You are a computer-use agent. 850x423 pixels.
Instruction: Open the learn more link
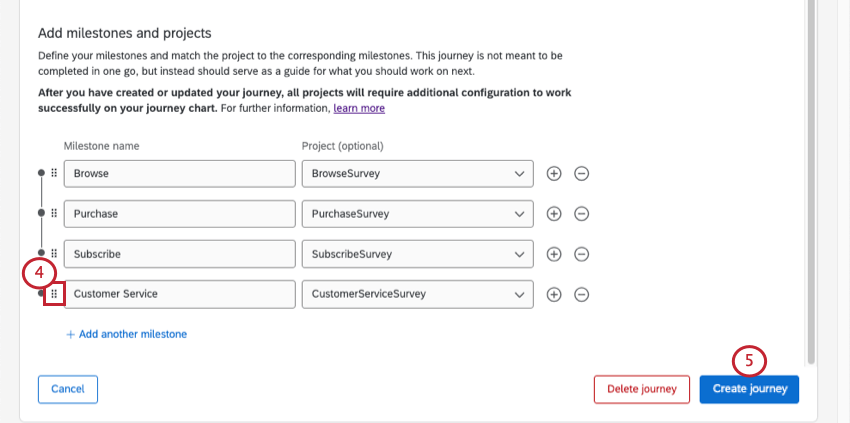pos(359,108)
